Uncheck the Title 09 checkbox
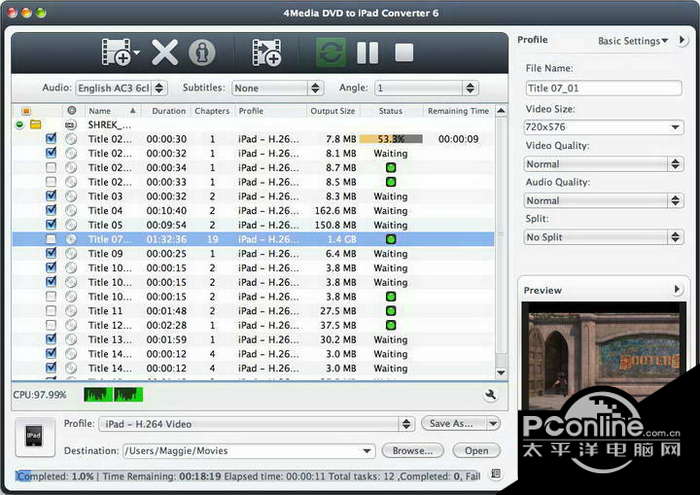This screenshot has height=495, width=700. (51, 253)
